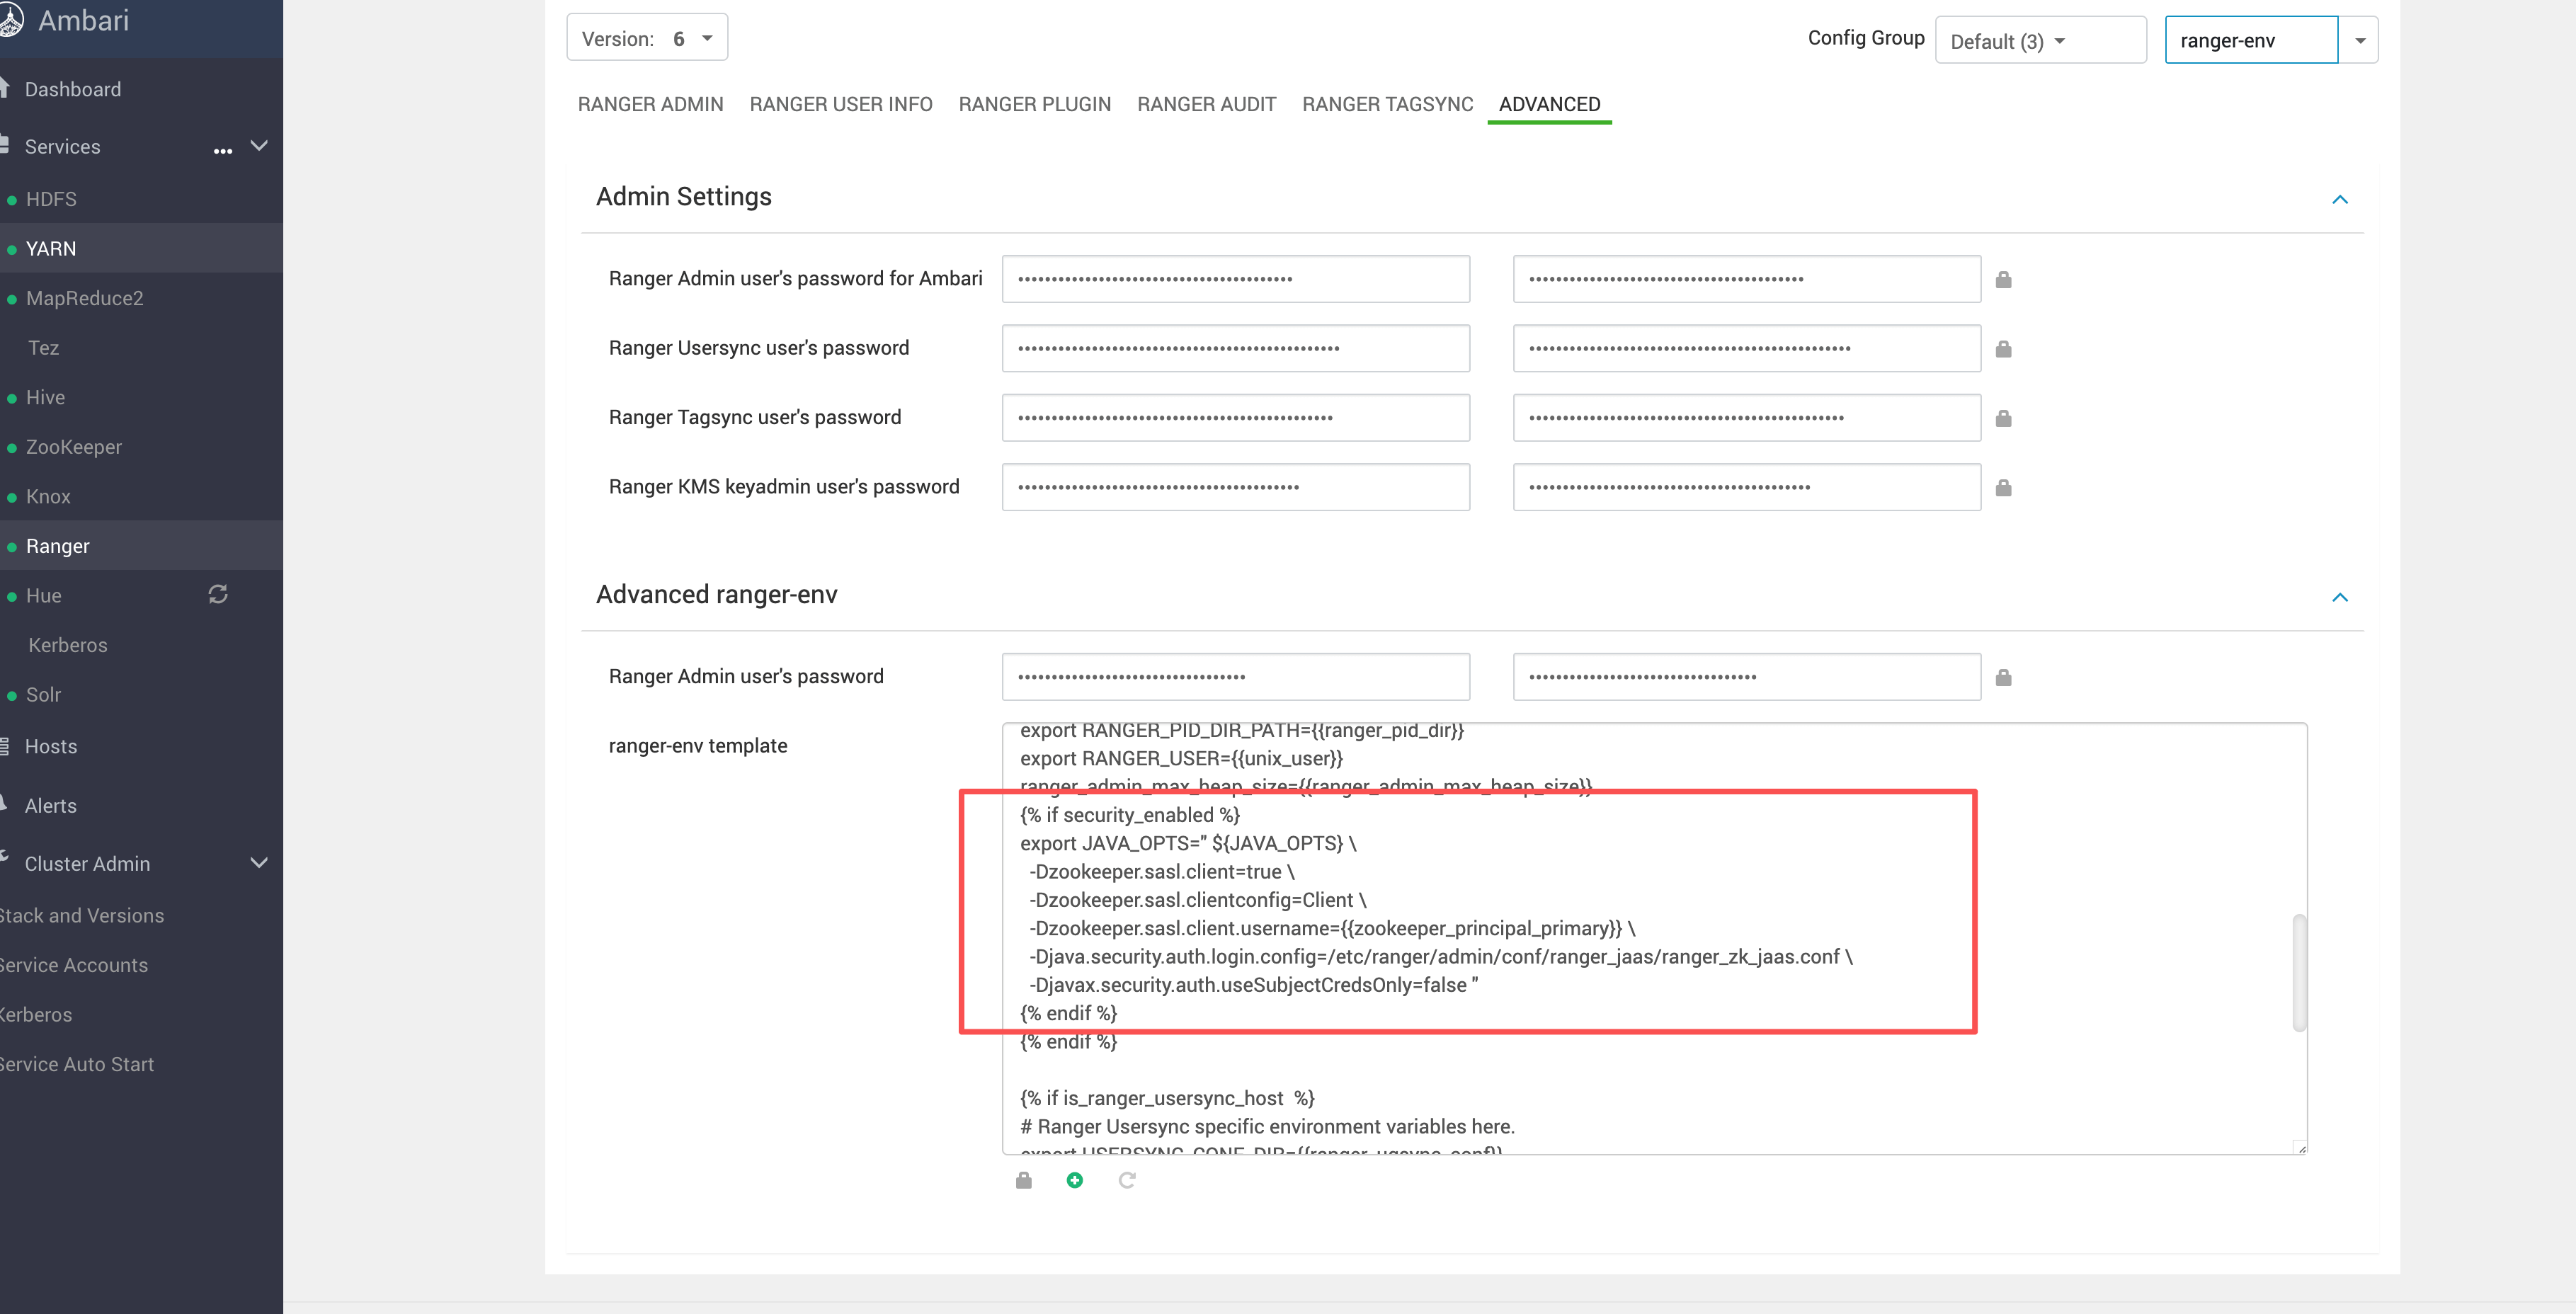Viewport: 2576px width, 1314px height.
Task: Click the ranger-env filter input field
Action: [x=2250, y=41]
